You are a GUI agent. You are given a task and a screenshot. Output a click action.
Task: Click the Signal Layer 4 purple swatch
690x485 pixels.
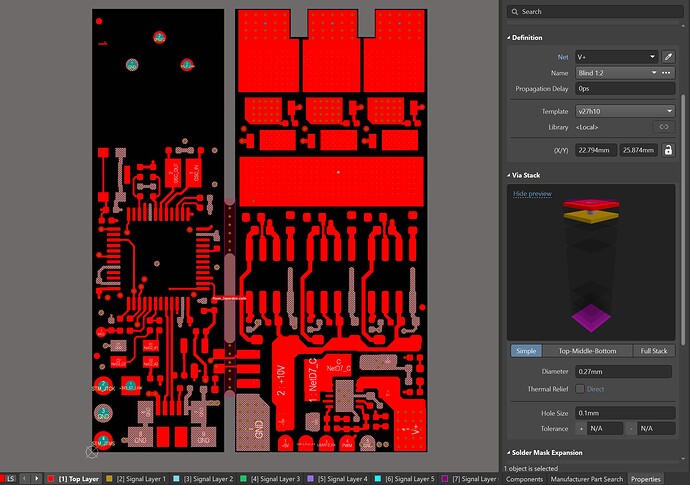311,479
